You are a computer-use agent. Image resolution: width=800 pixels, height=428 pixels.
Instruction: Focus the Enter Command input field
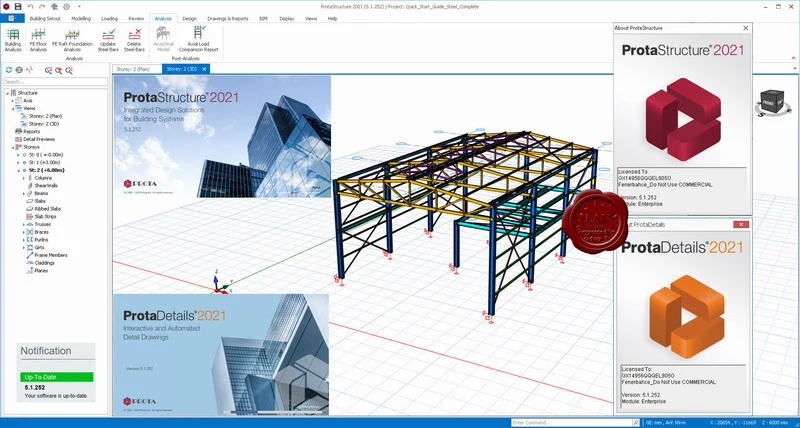(571, 423)
